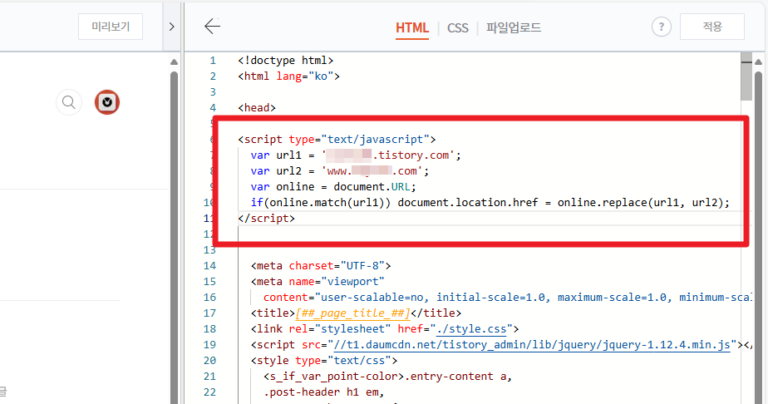This screenshot has width=768, height=404.
Task: Click the meta charset="UTF-8" line
Action: (x=321, y=265)
